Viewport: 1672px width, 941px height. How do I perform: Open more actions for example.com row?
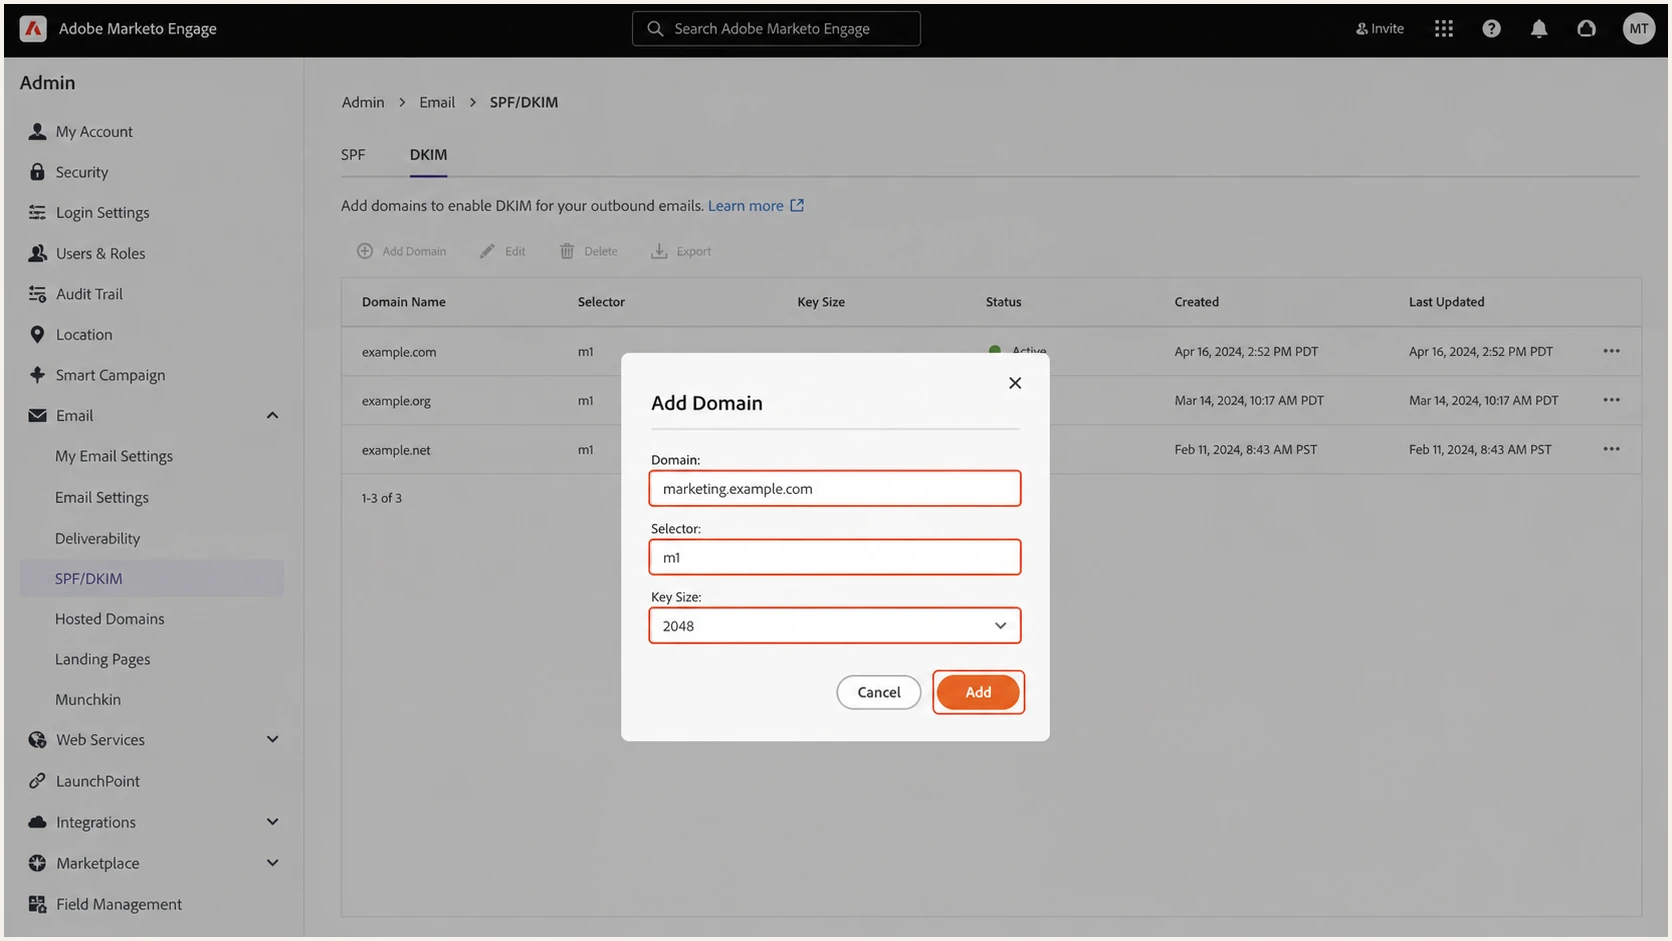click(x=1611, y=351)
